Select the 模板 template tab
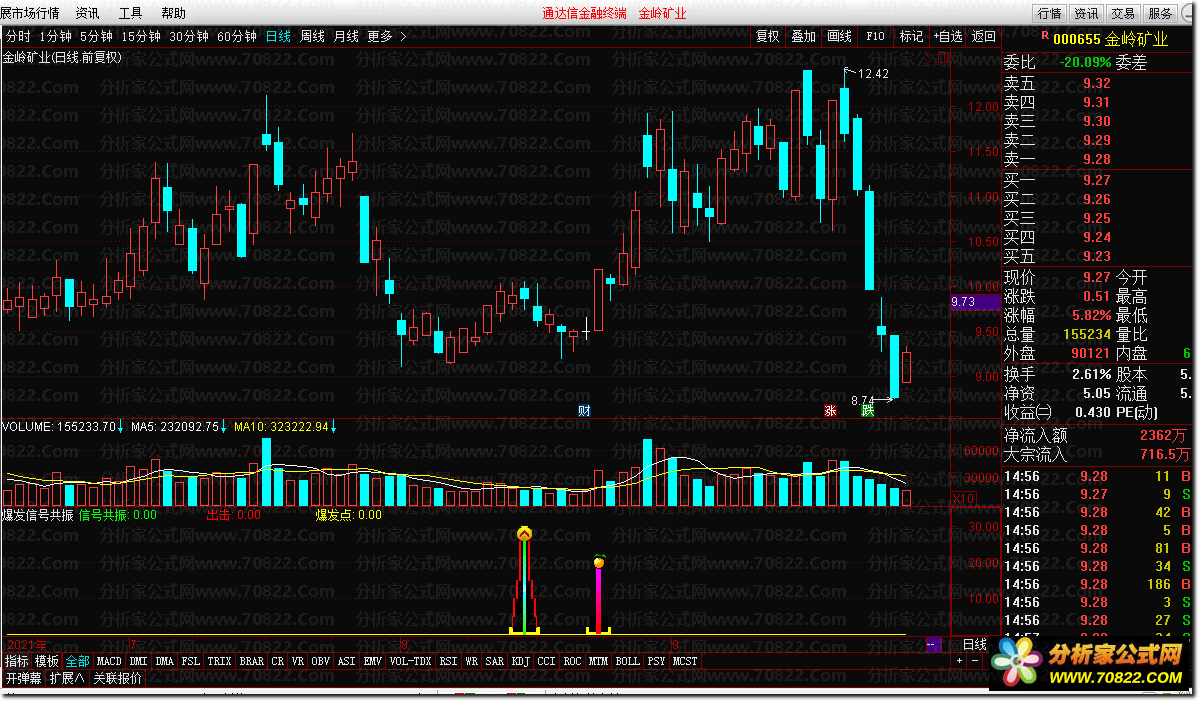 [x=47, y=661]
